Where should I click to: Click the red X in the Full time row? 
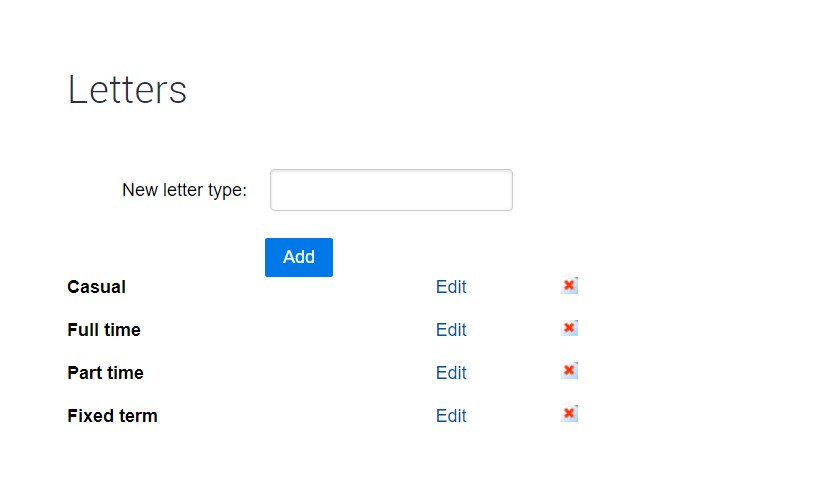pos(569,329)
